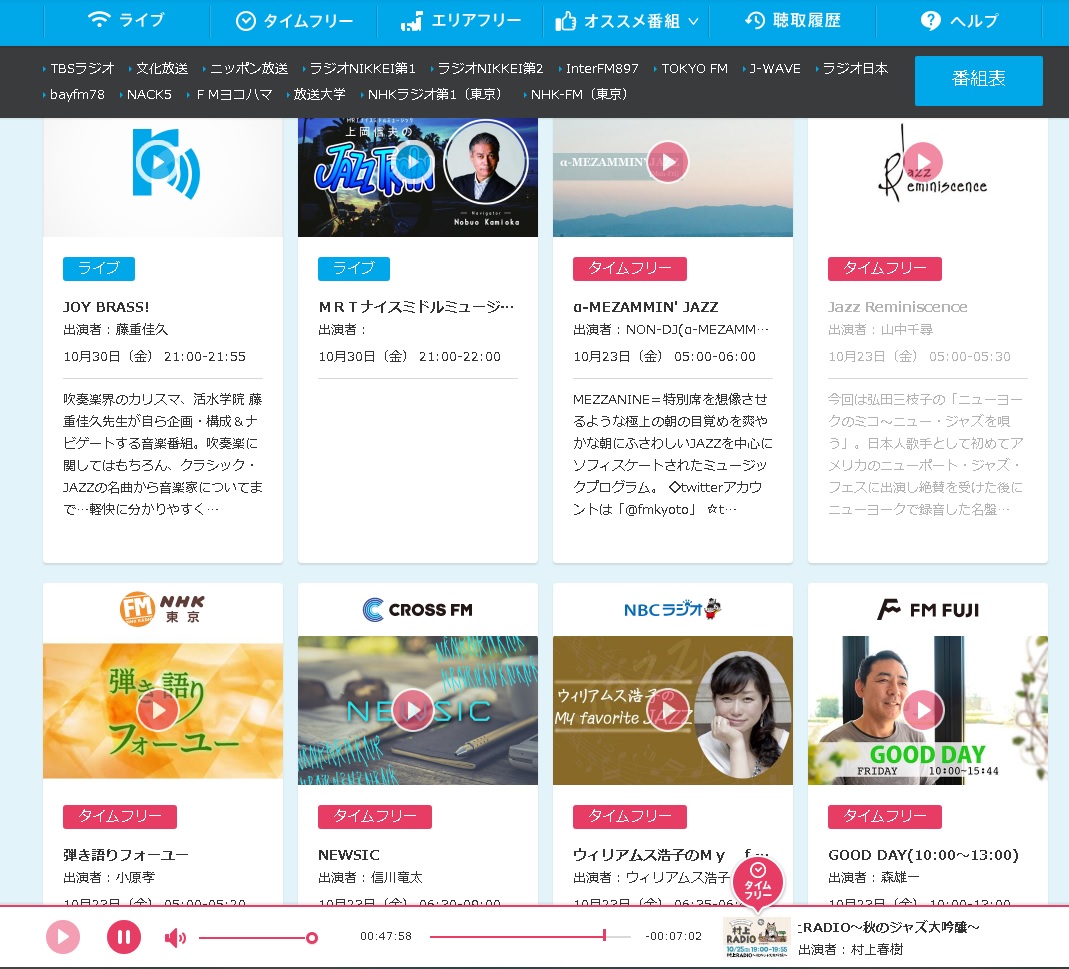Open 村上RADIO now-playing thumbnail
The height and width of the screenshot is (969, 1069).
(757, 938)
